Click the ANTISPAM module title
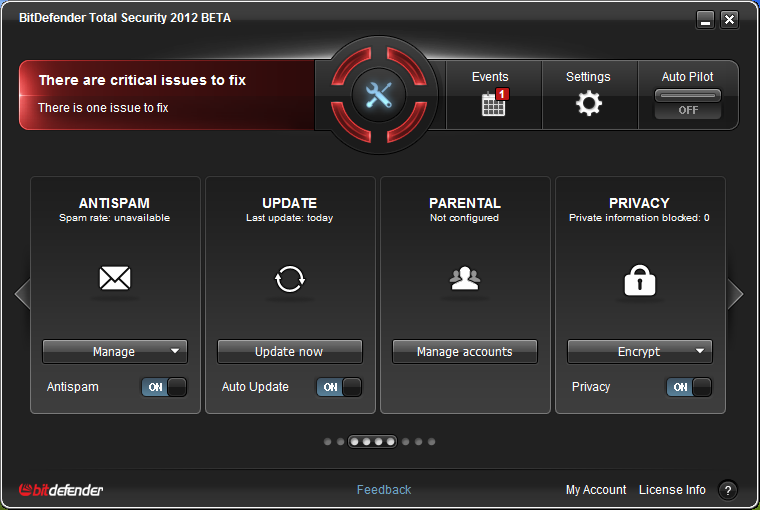The height and width of the screenshot is (510, 760). click(114, 203)
